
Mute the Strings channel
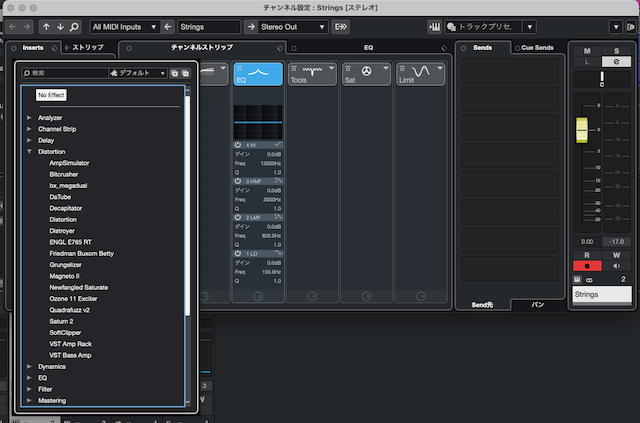(587, 49)
